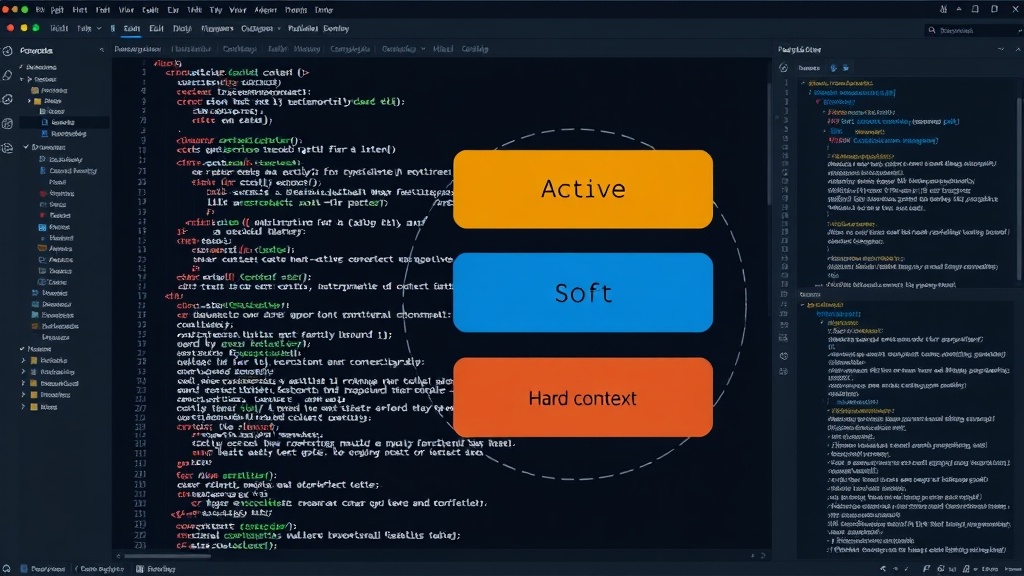1024x576 pixels.
Task: Click the search field in top toolbar
Action: click(973, 30)
